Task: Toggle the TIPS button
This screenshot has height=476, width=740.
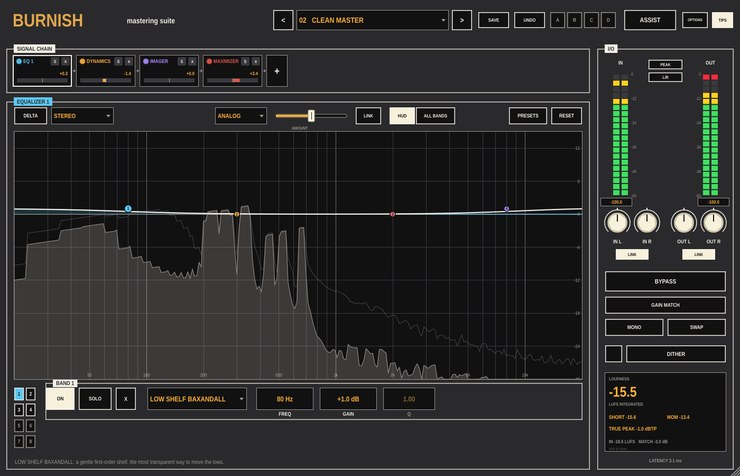Action: click(x=723, y=20)
